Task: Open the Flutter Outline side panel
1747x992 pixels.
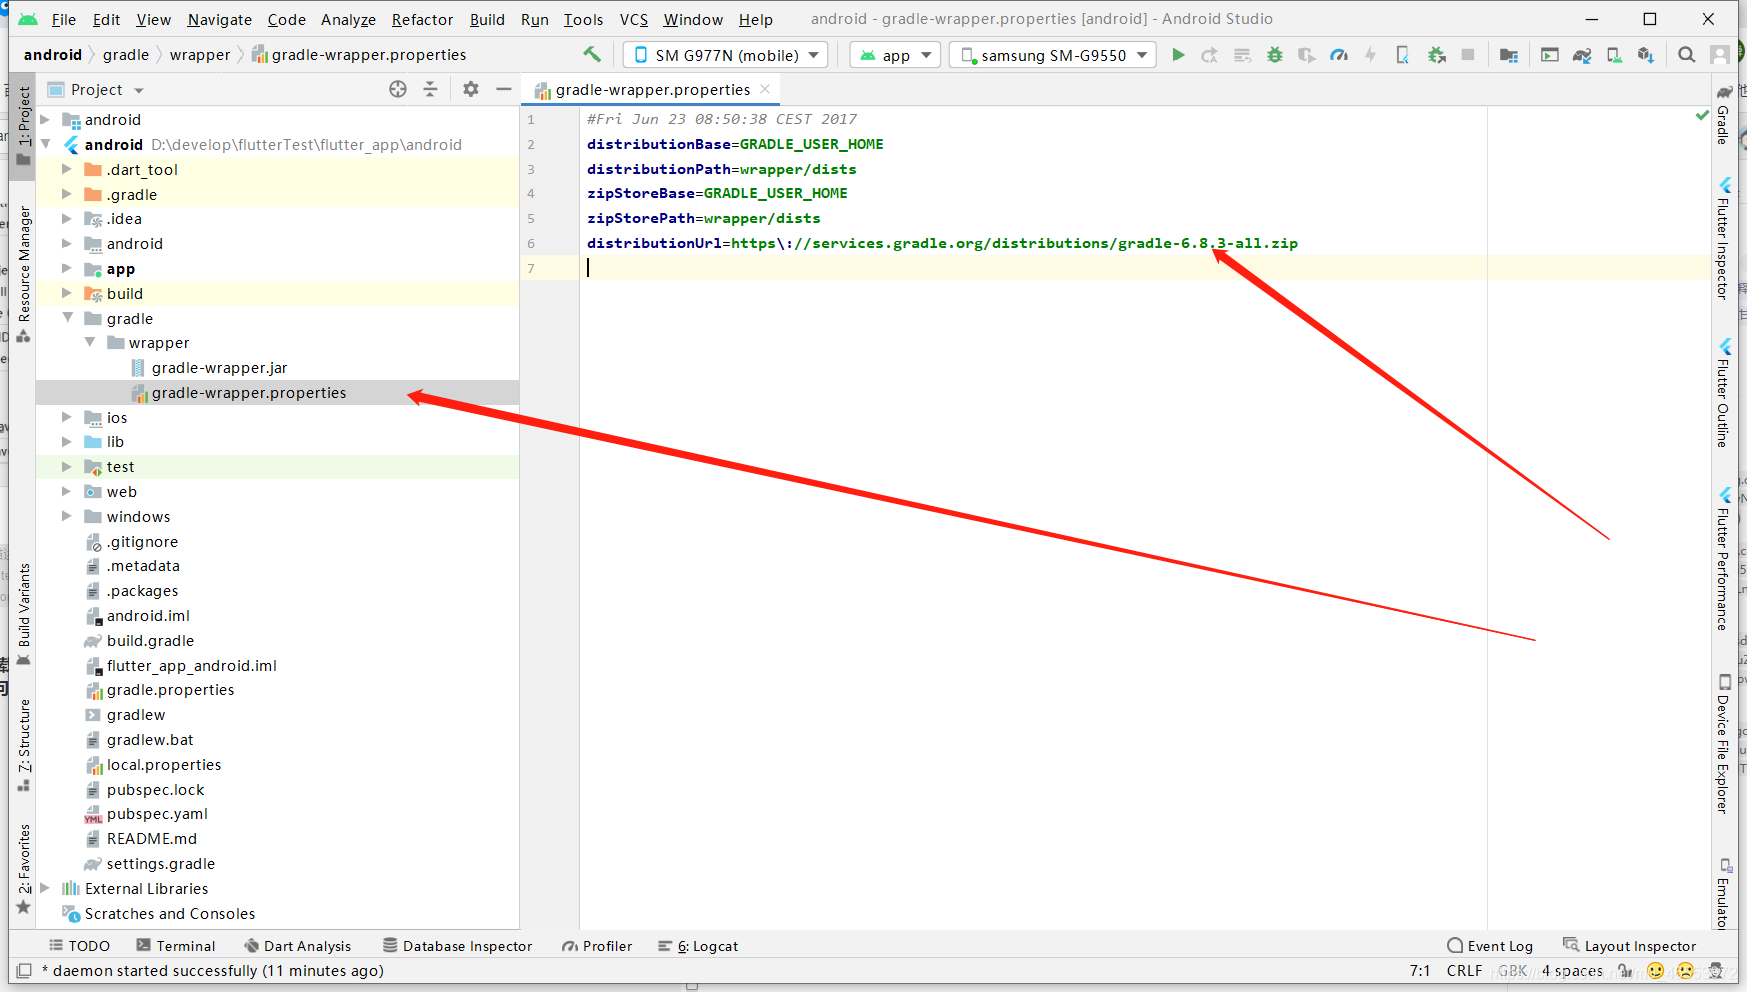Action: [1723, 392]
